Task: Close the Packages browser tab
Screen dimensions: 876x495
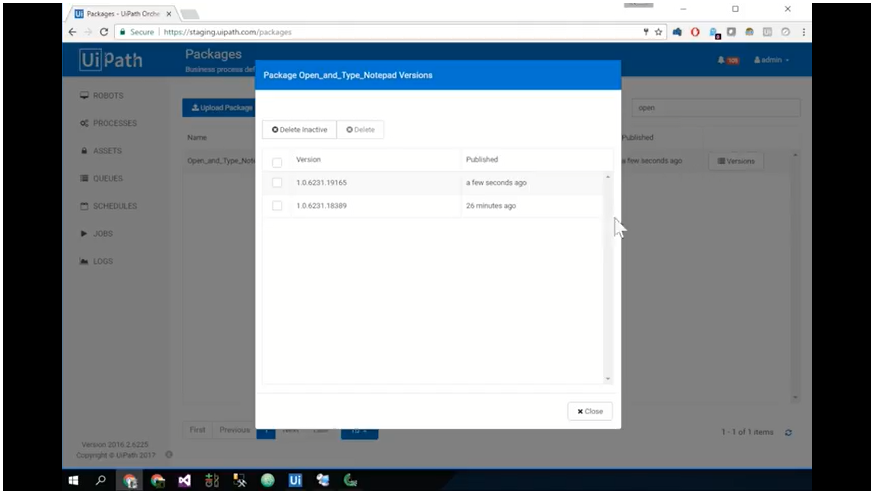Action: (169, 13)
